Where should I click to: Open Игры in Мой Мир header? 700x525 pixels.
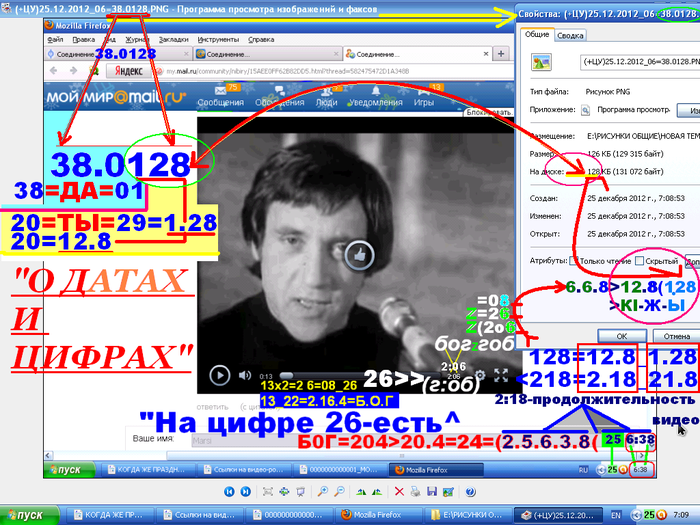click(423, 96)
